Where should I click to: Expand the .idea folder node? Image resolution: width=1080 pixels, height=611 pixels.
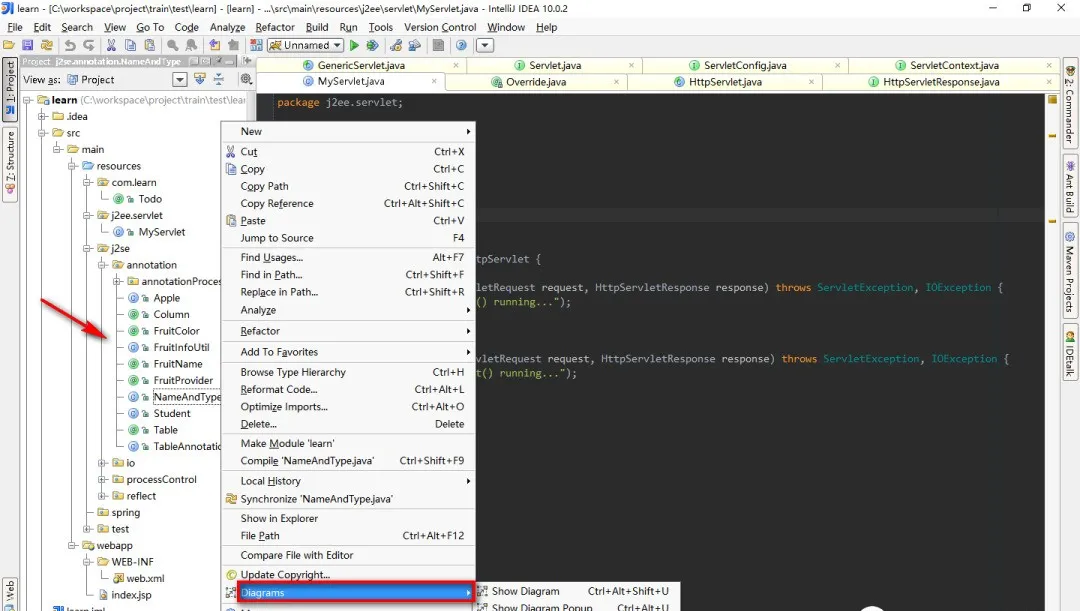(42, 117)
